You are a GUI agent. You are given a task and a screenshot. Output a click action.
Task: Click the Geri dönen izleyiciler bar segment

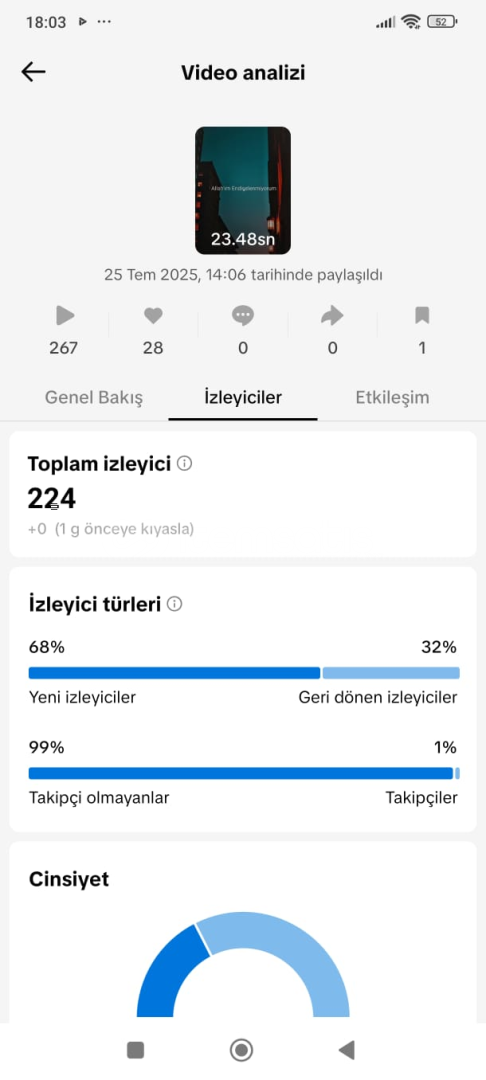point(391,673)
